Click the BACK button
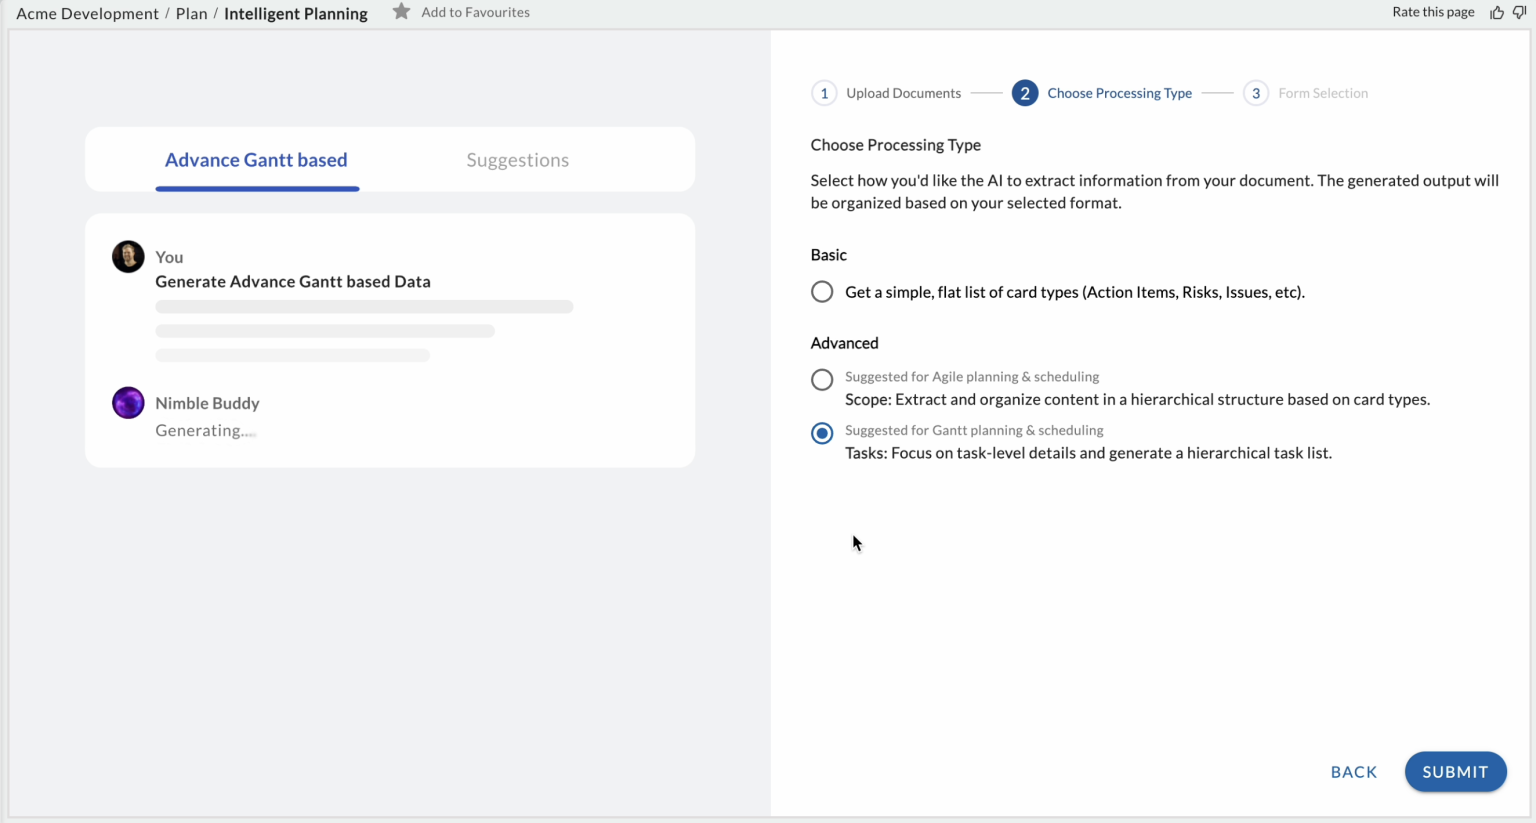The height and width of the screenshot is (823, 1536). (x=1354, y=772)
